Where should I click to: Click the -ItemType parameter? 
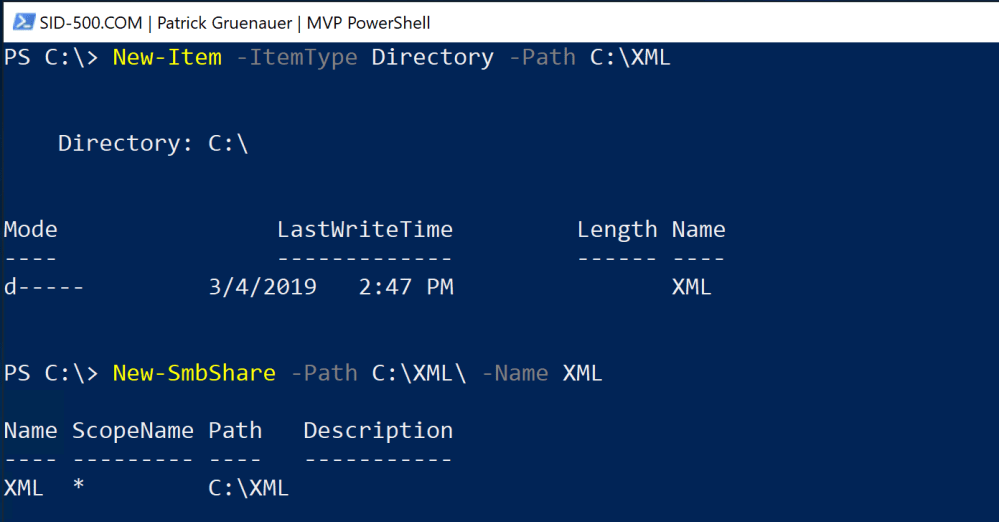pos(296,57)
